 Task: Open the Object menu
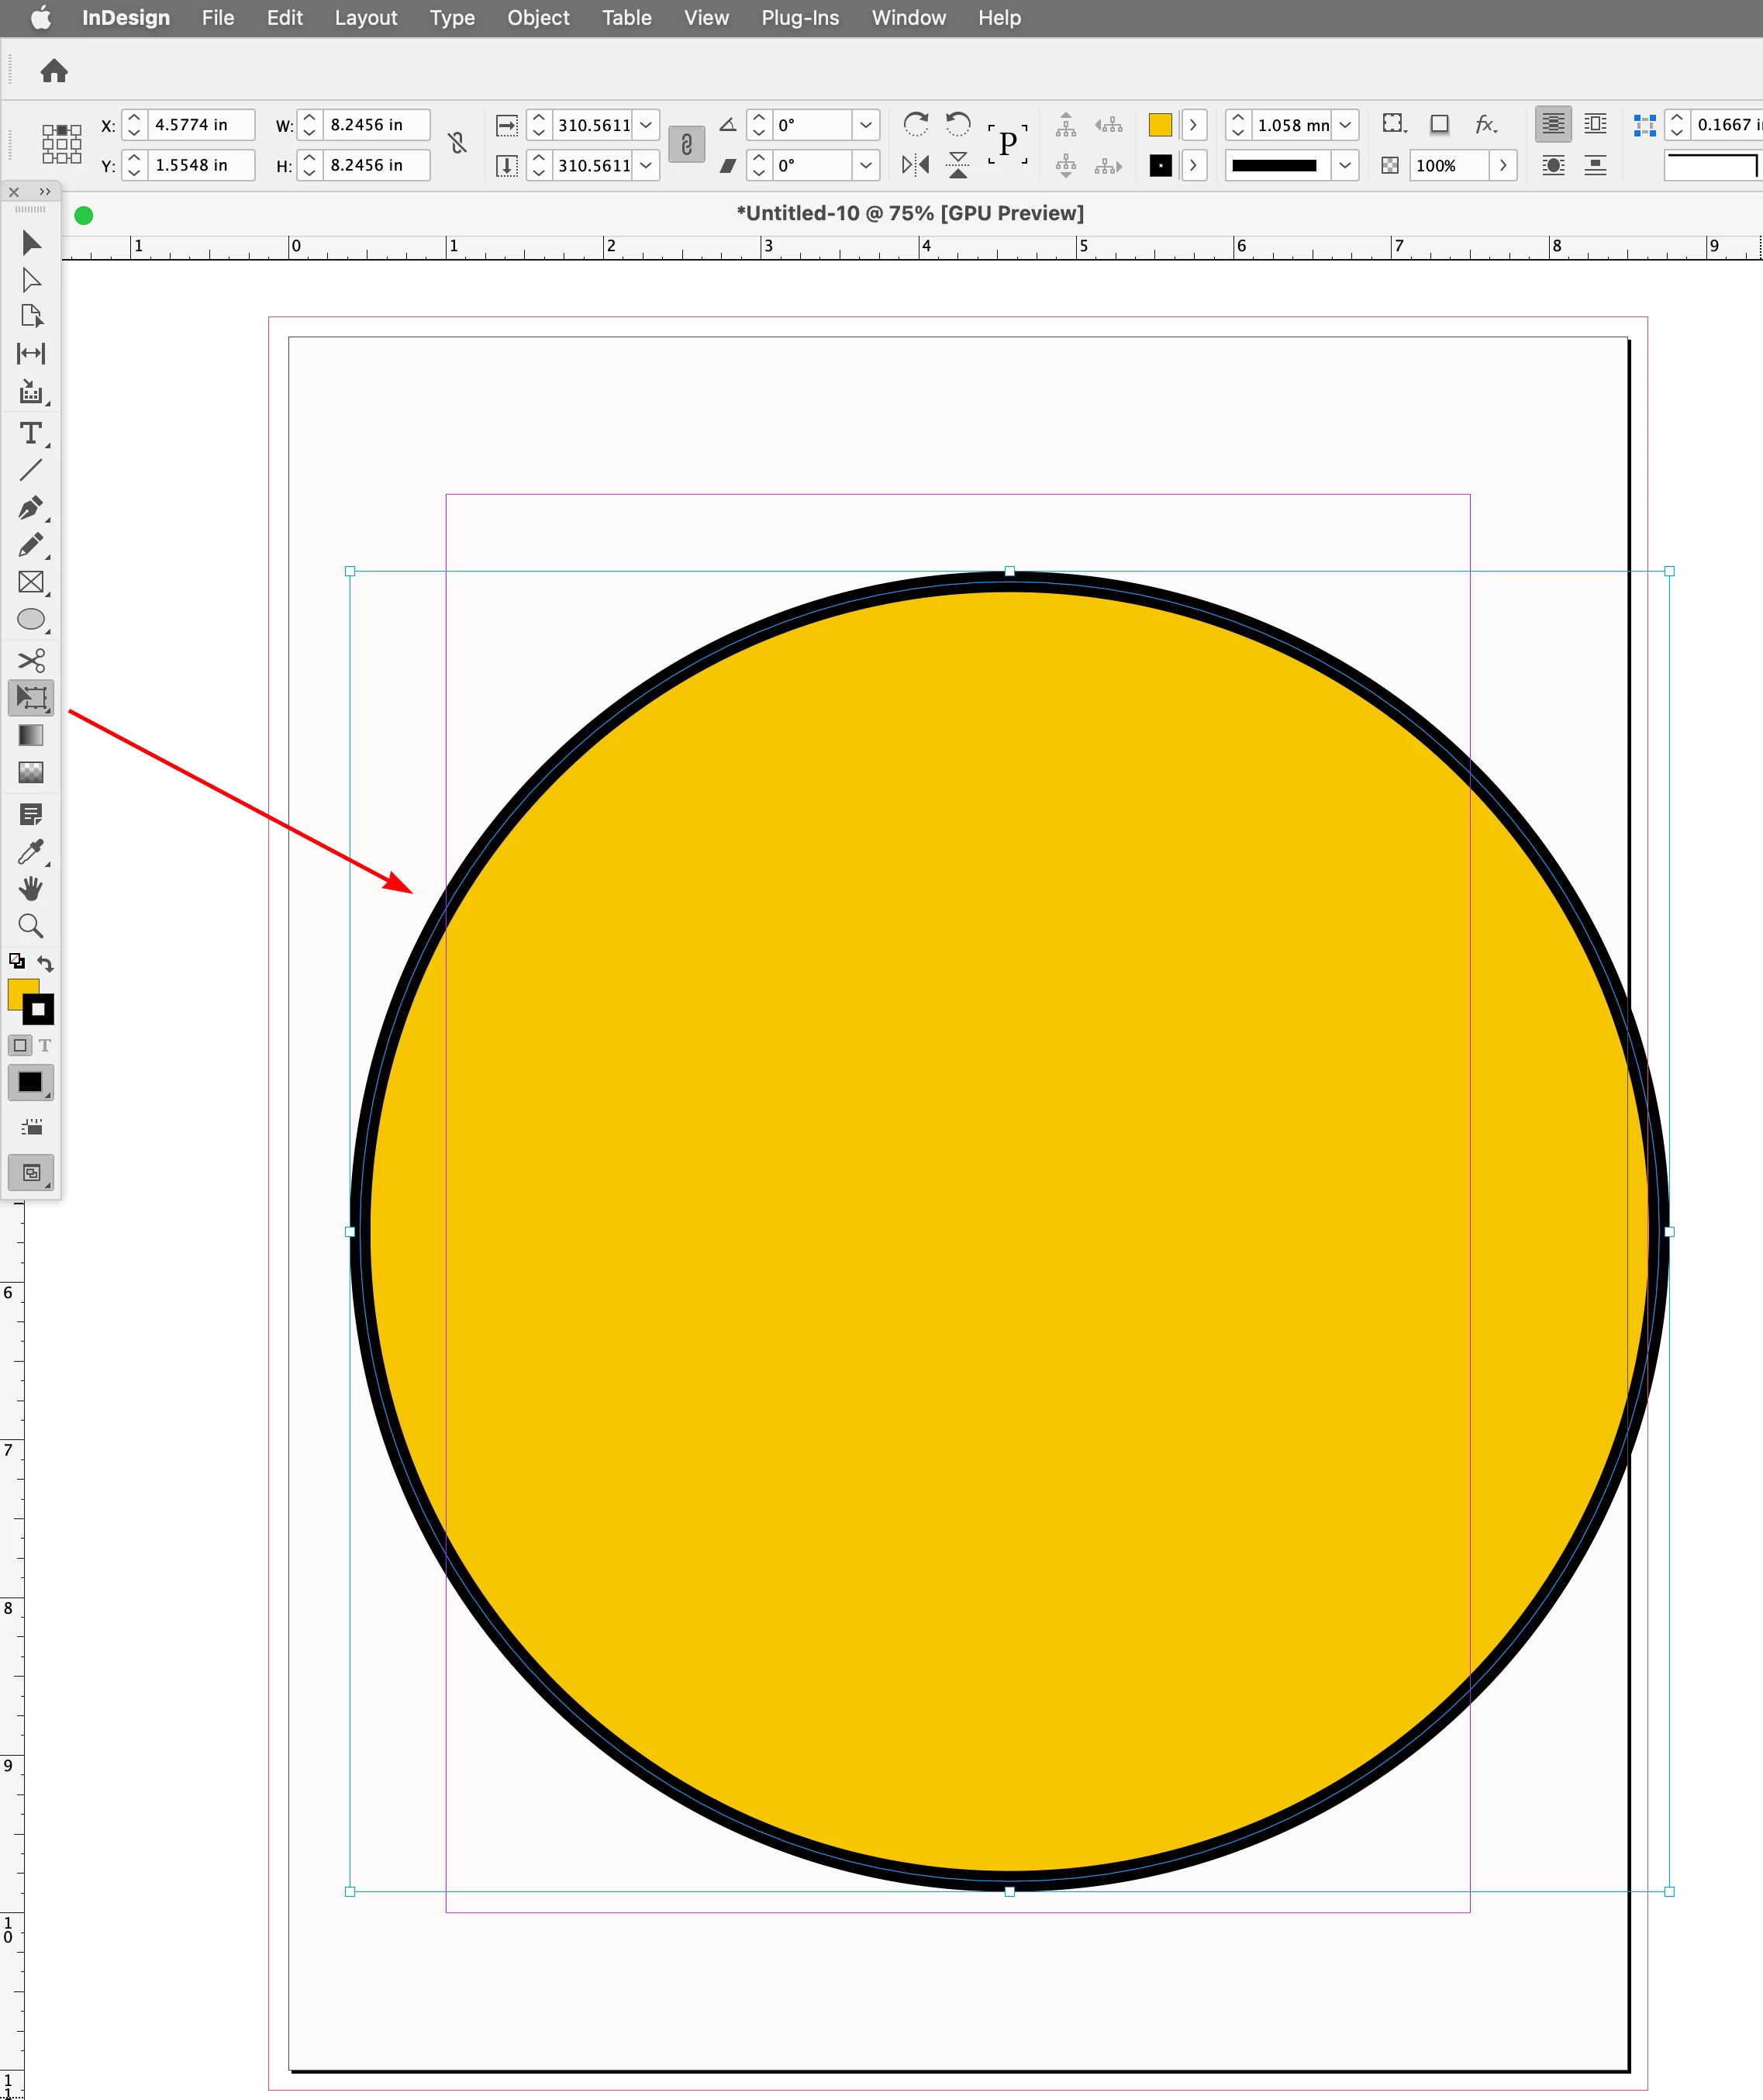click(537, 18)
